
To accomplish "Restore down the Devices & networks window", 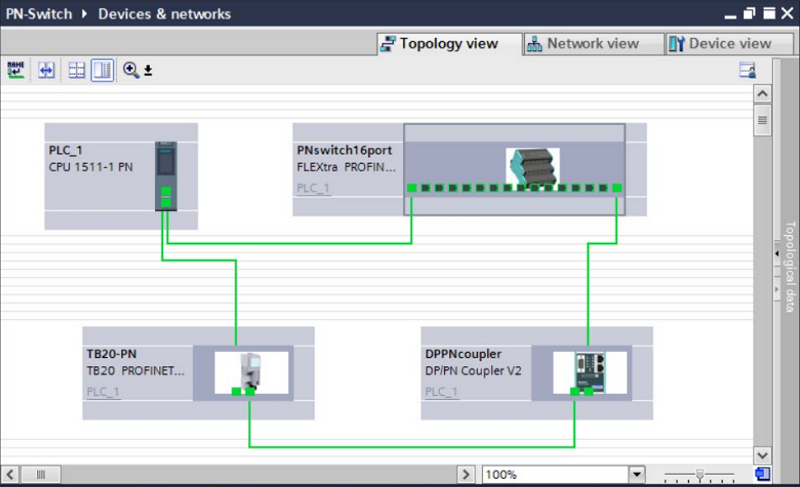I will coord(749,14).
